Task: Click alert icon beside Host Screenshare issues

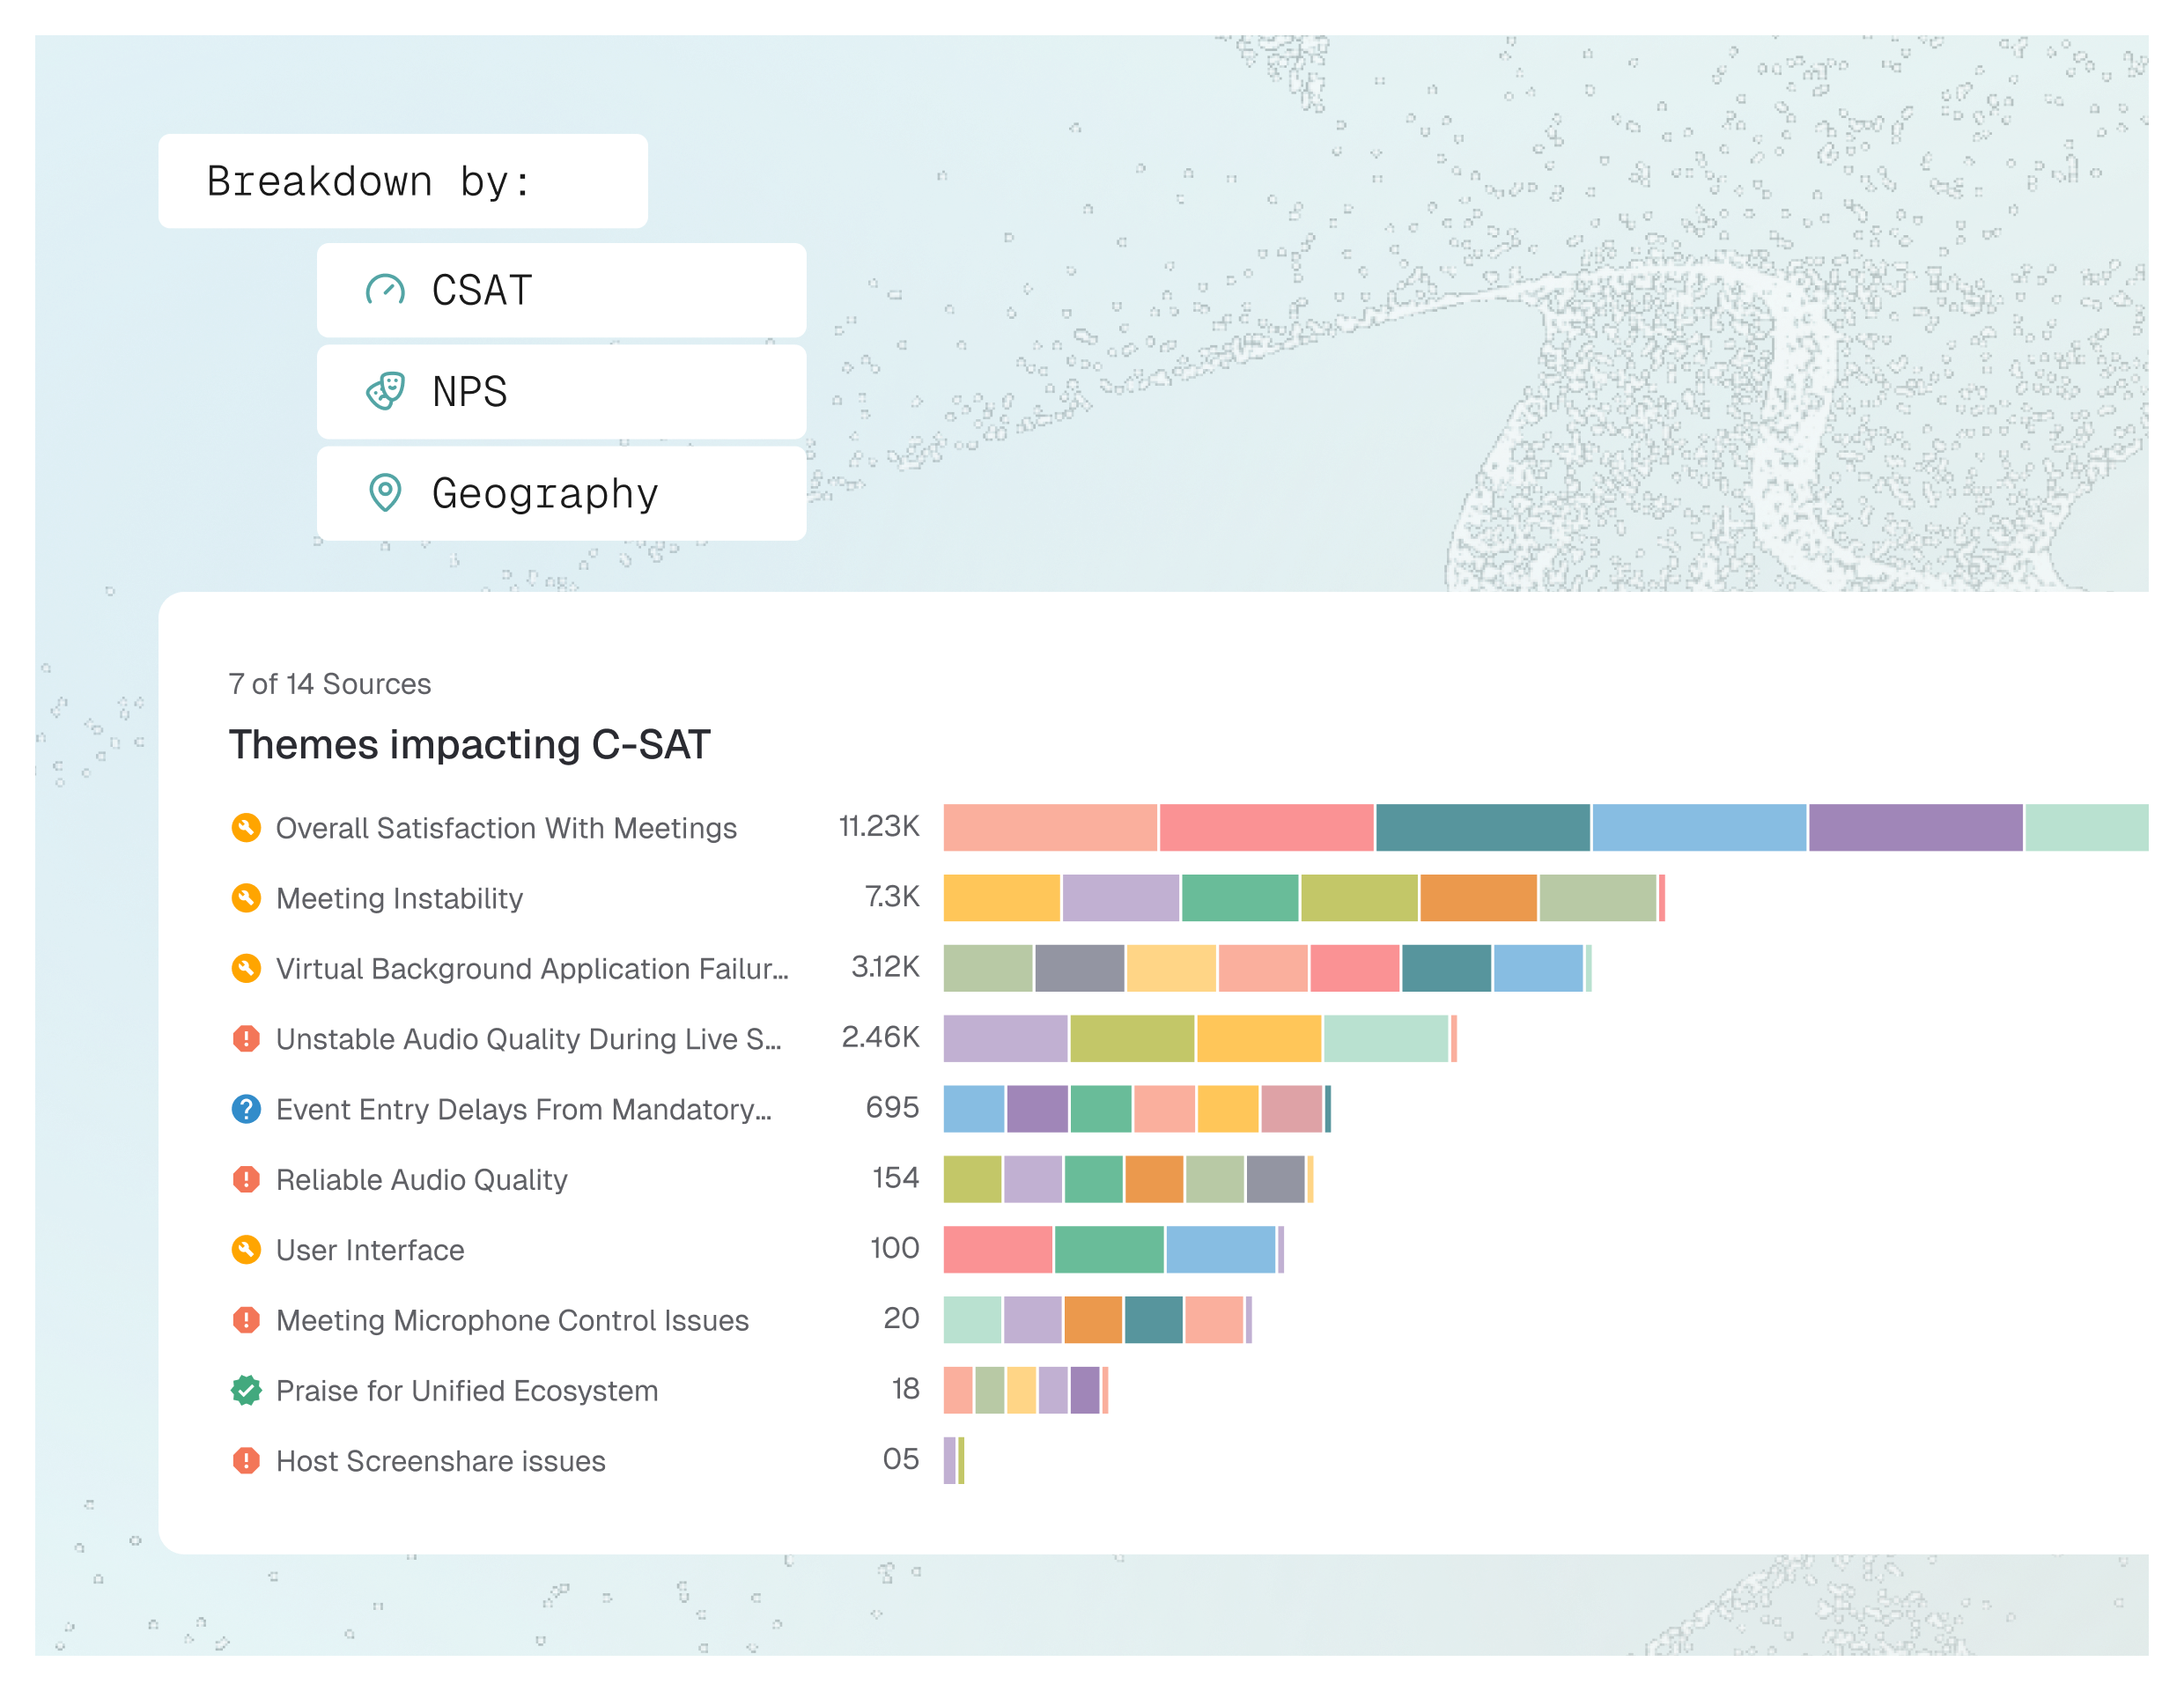Action: (x=246, y=1460)
